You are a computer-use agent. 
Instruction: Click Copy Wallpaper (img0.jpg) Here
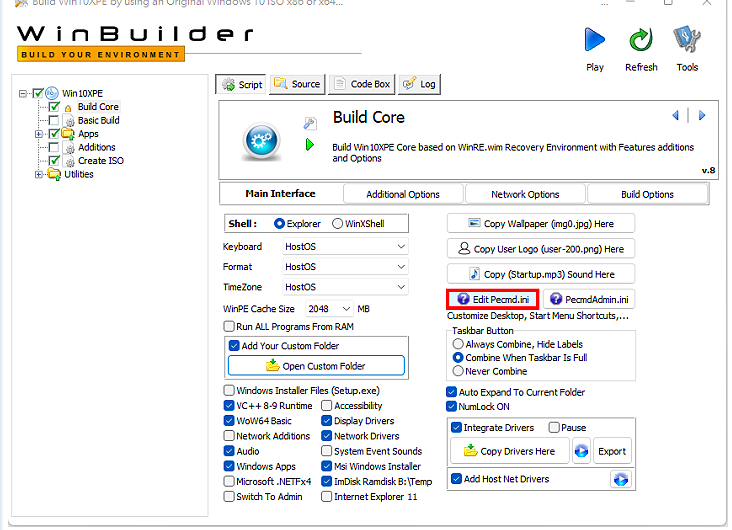click(541, 224)
